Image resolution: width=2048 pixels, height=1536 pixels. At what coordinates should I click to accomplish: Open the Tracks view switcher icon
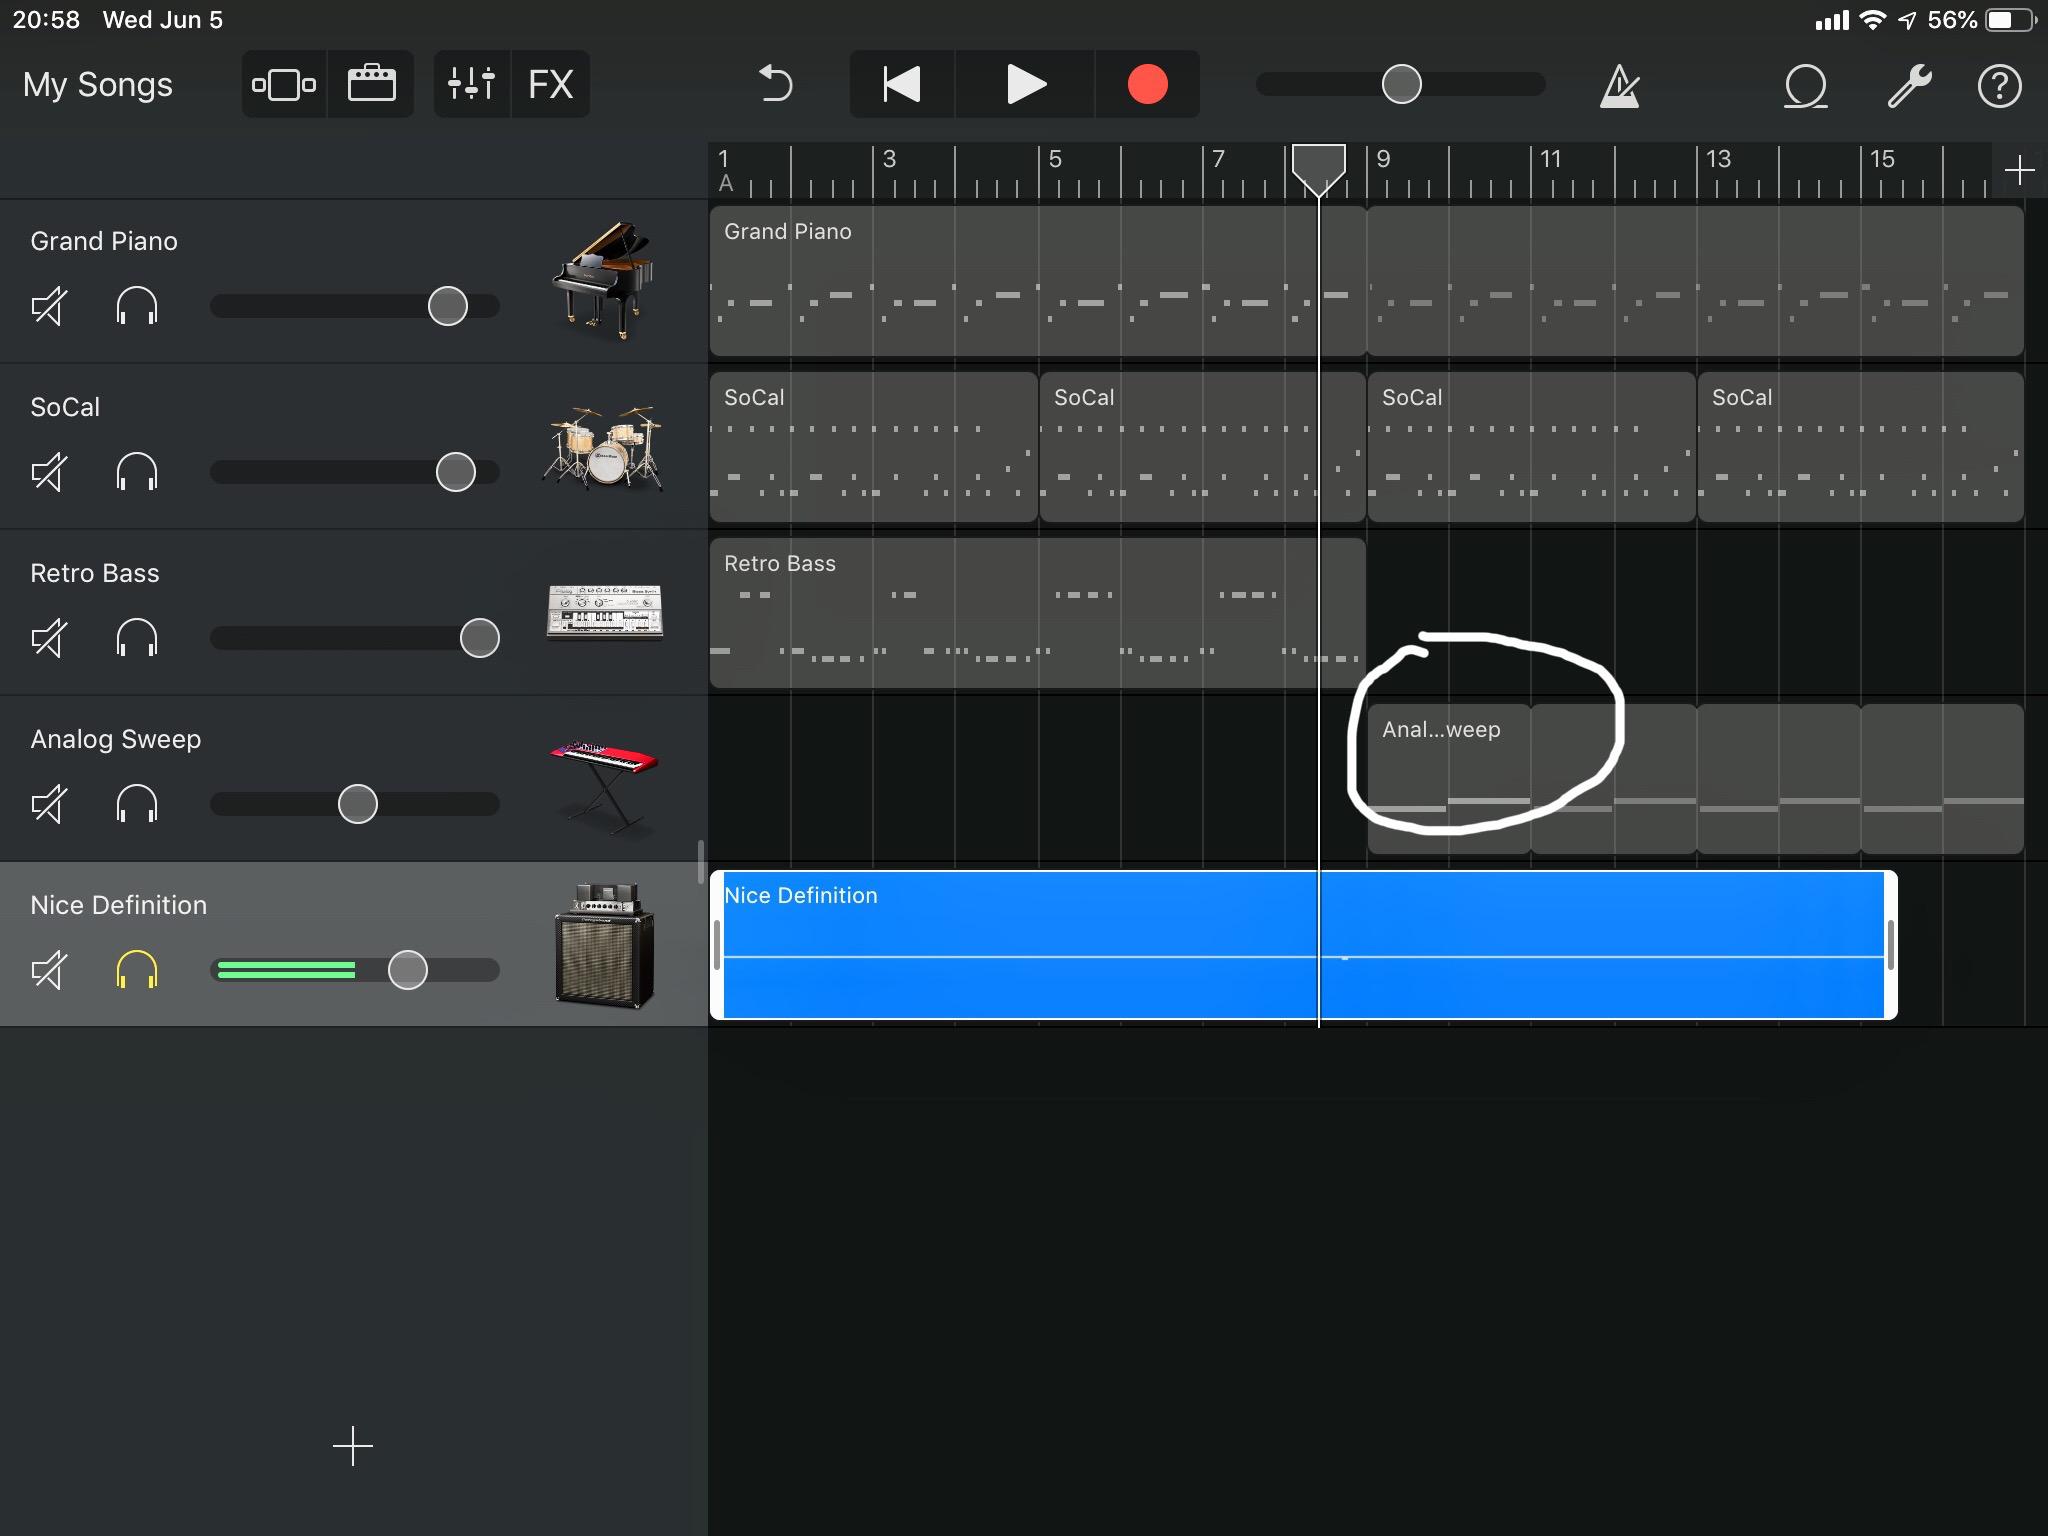[x=284, y=84]
